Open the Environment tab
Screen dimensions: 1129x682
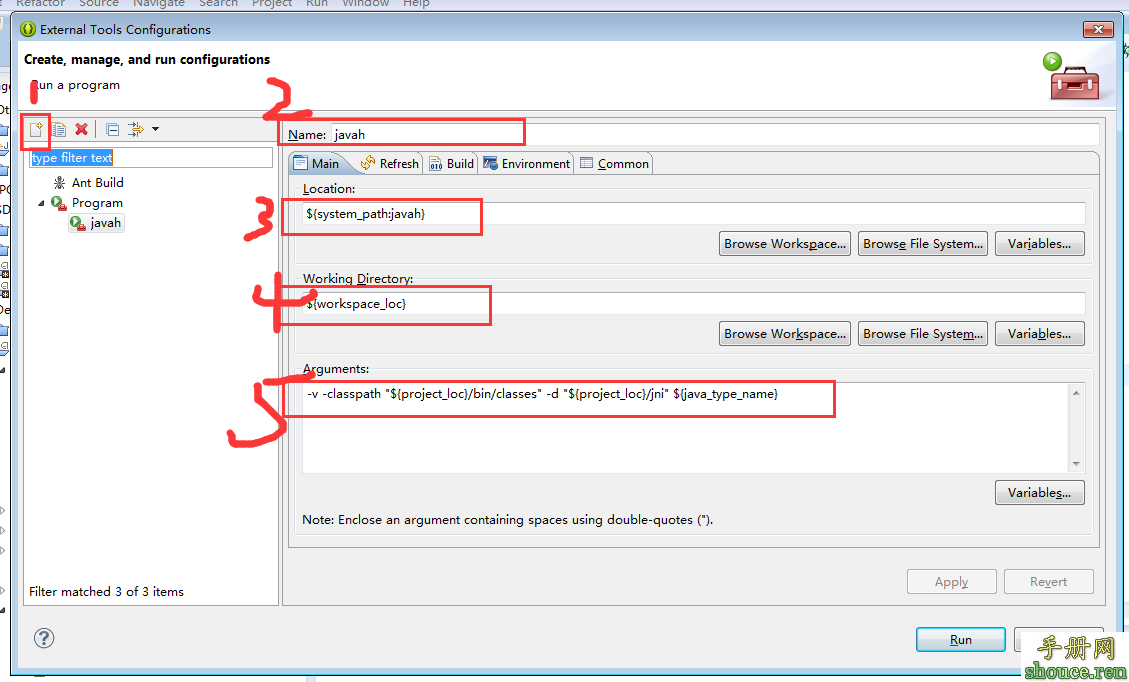526,164
